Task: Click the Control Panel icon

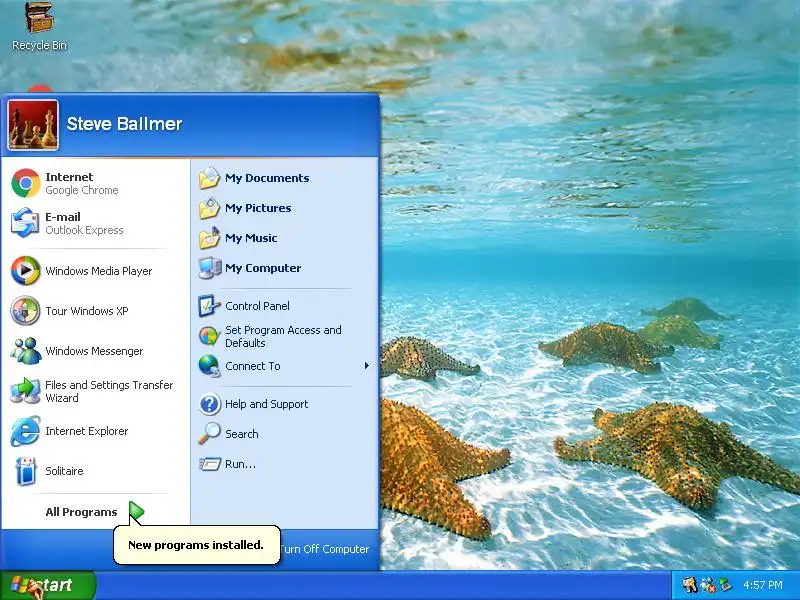Action: (209, 306)
